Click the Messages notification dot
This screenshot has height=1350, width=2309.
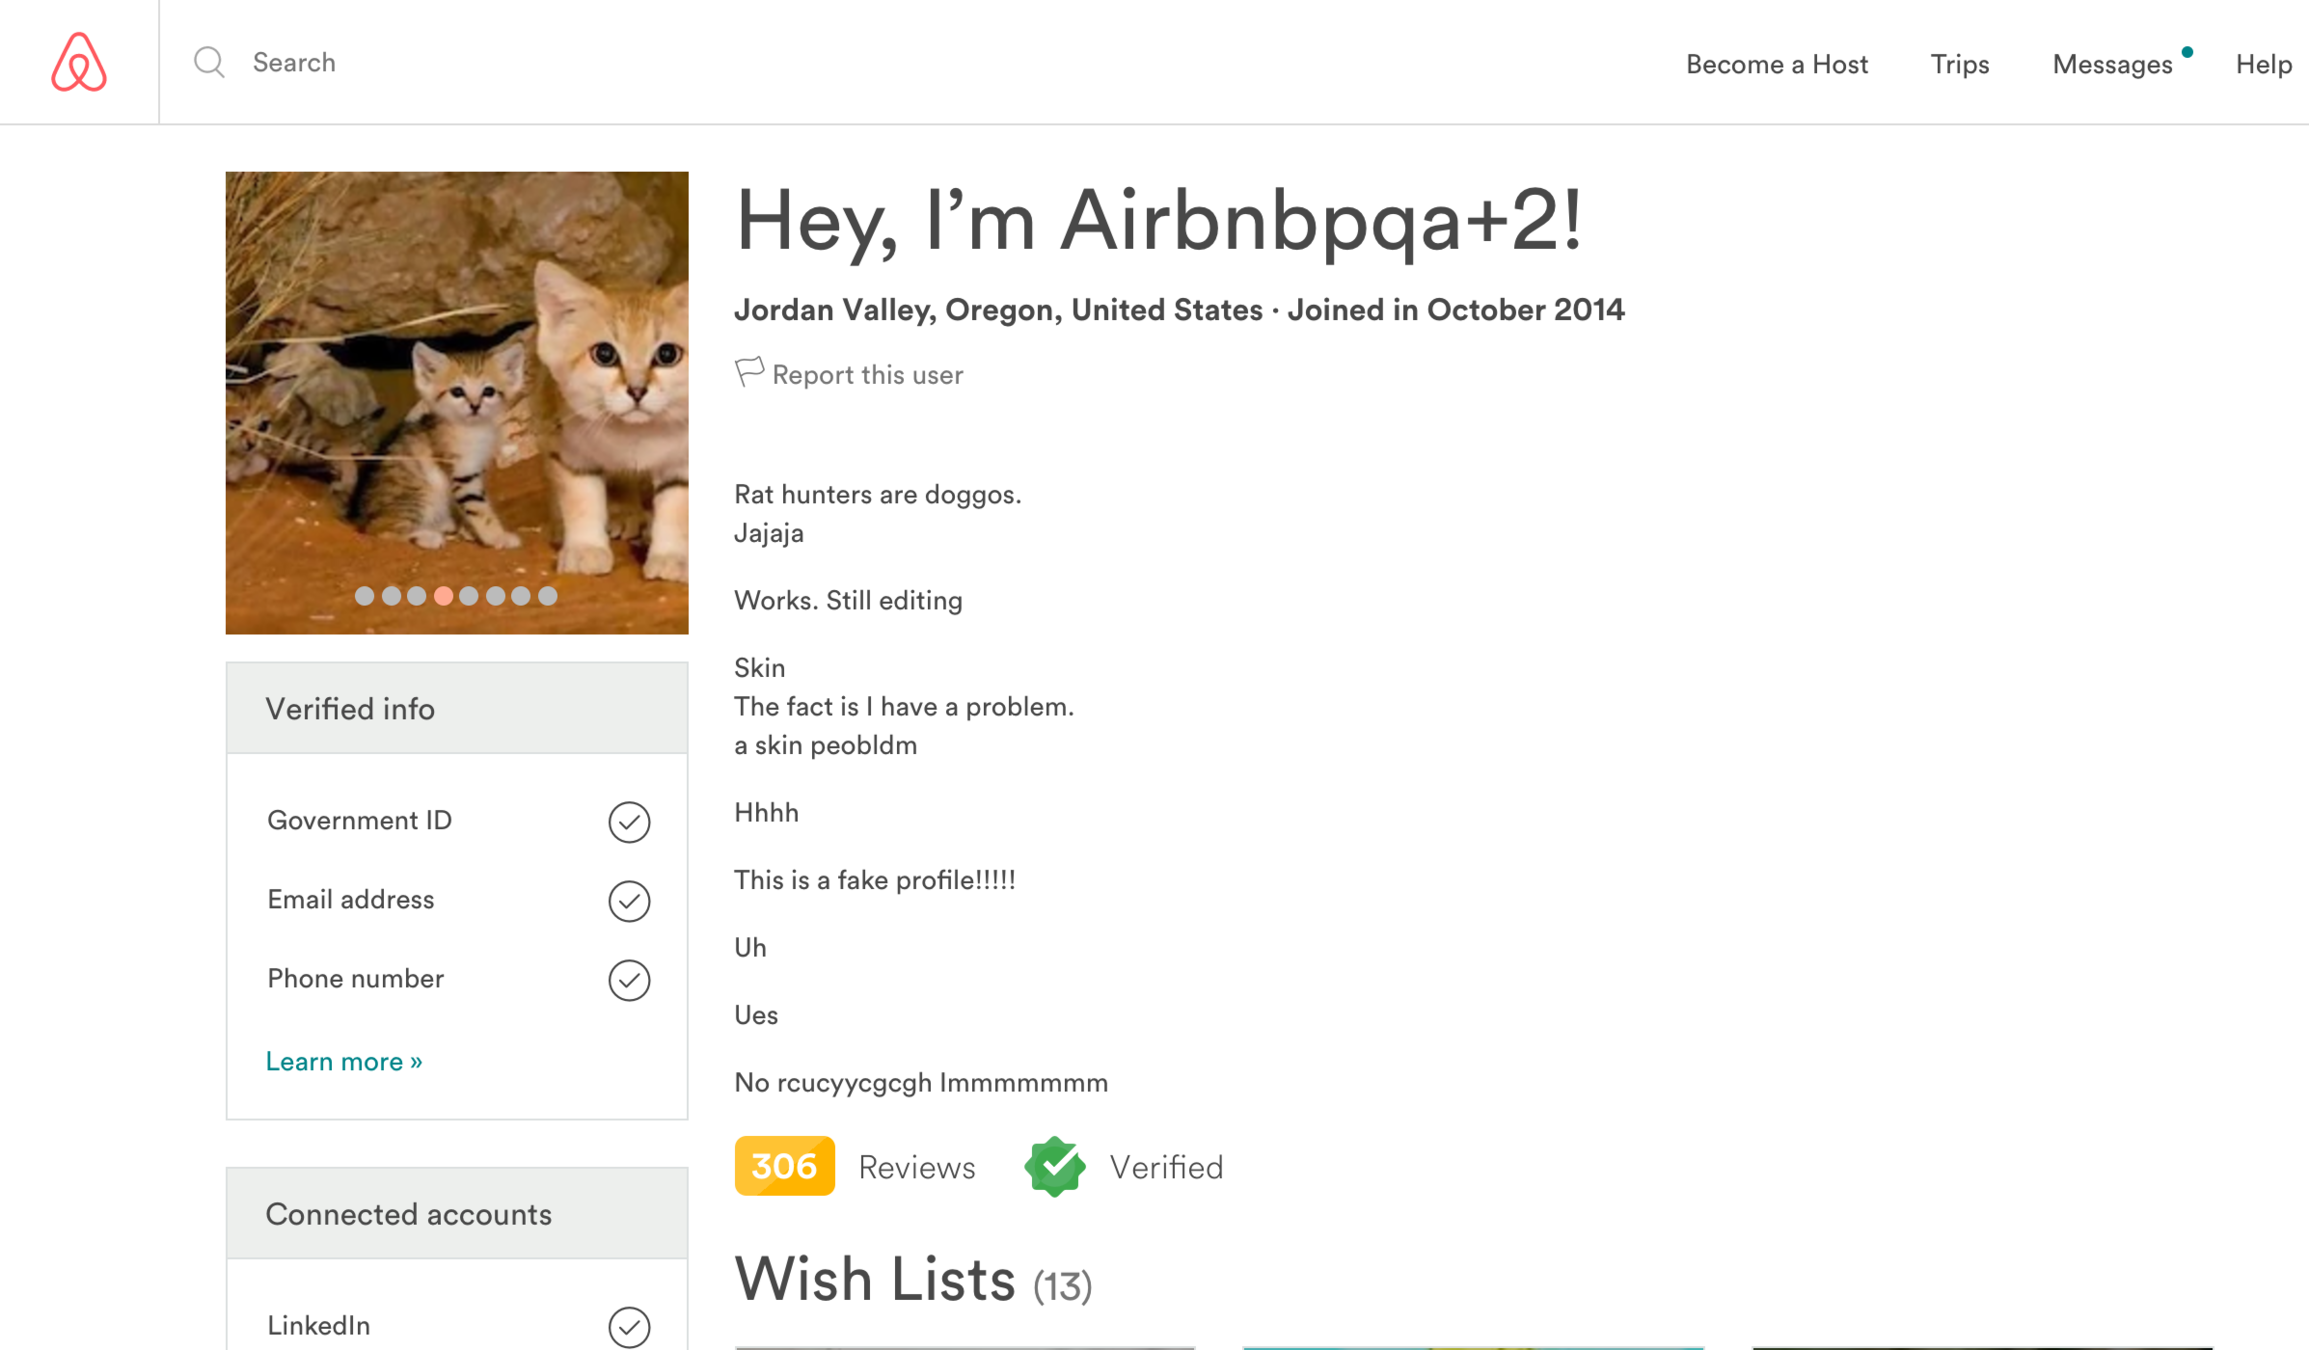click(2187, 52)
